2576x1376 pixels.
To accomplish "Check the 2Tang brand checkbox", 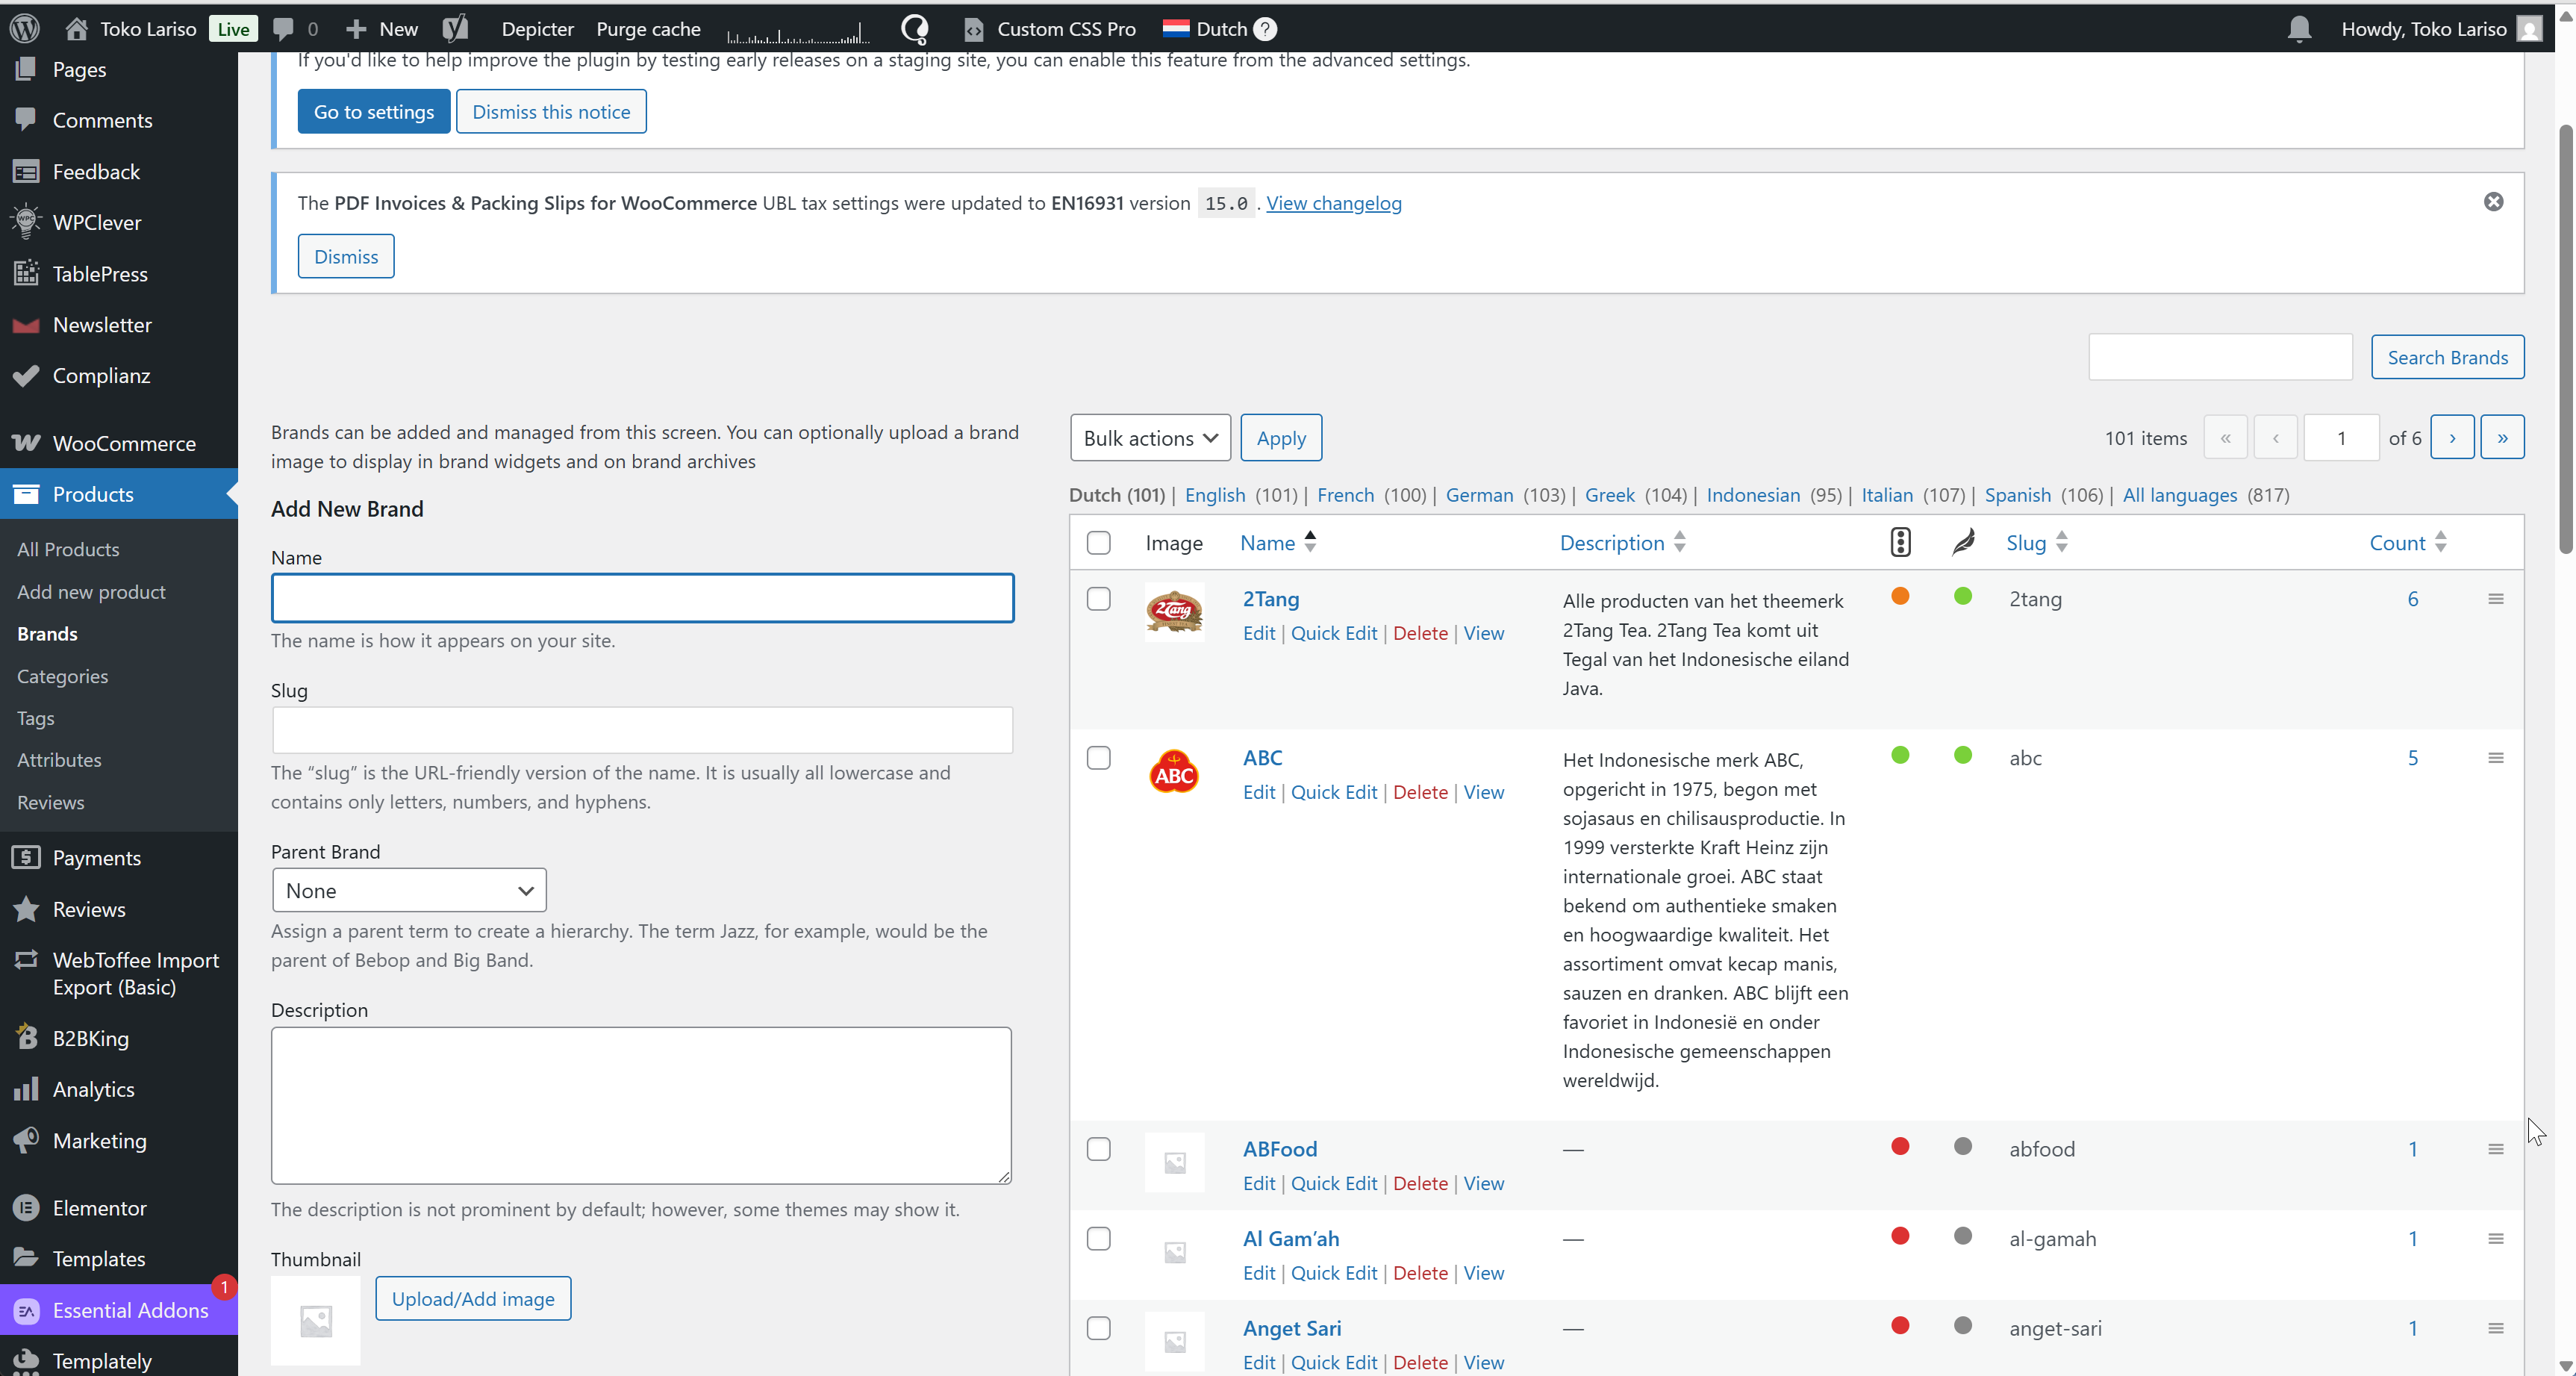I will (x=1098, y=599).
